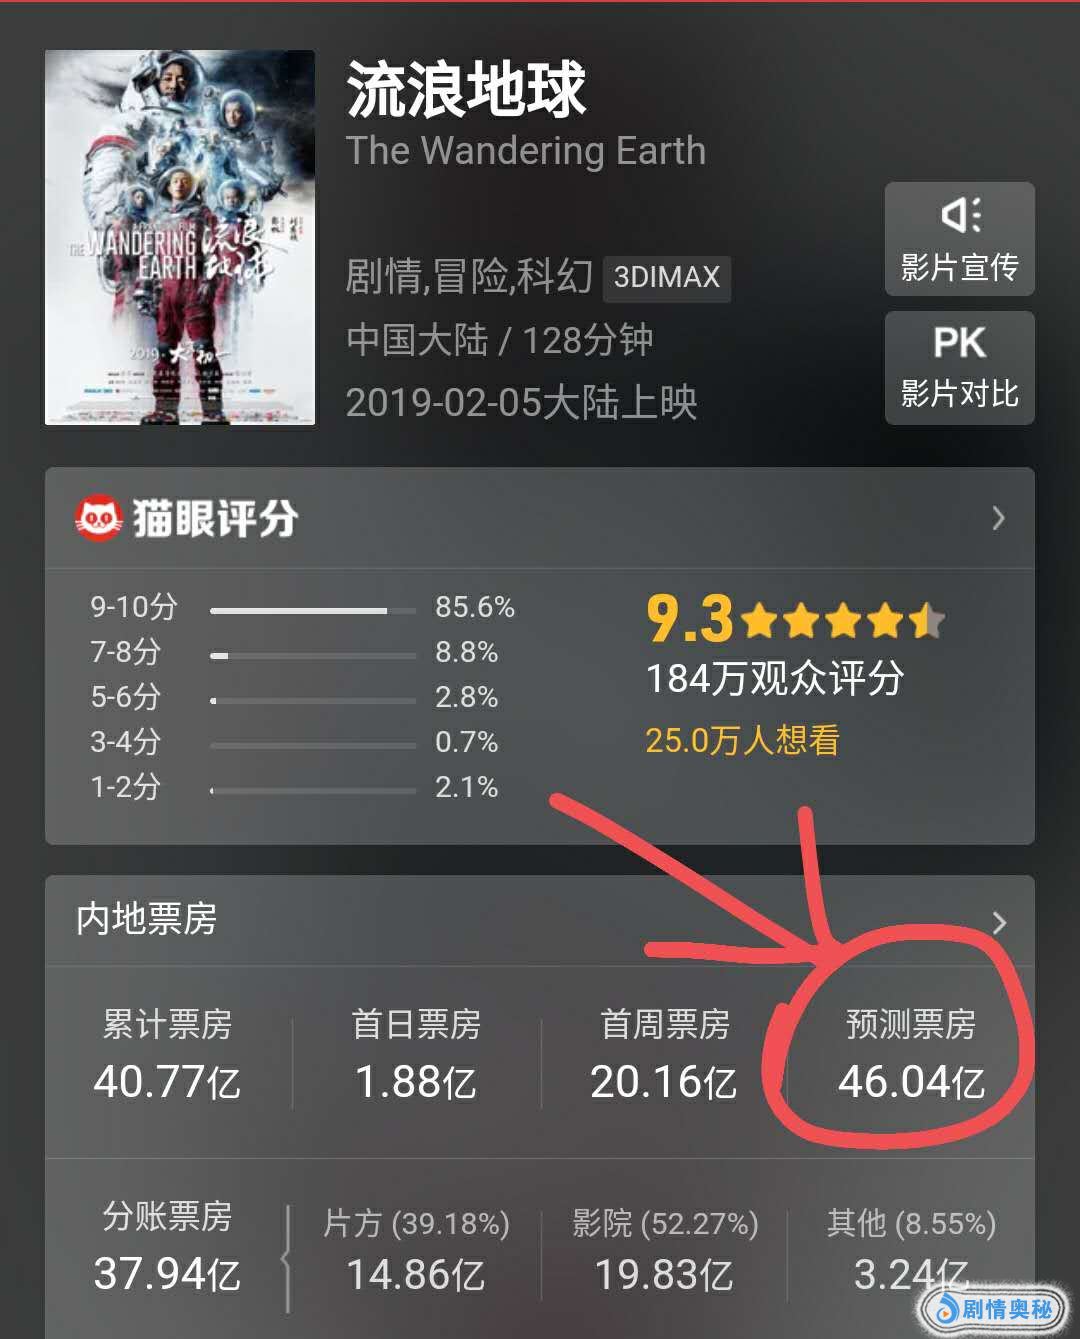
Task: Open the 25.0万人想看 link
Action: click(x=742, y=740)
